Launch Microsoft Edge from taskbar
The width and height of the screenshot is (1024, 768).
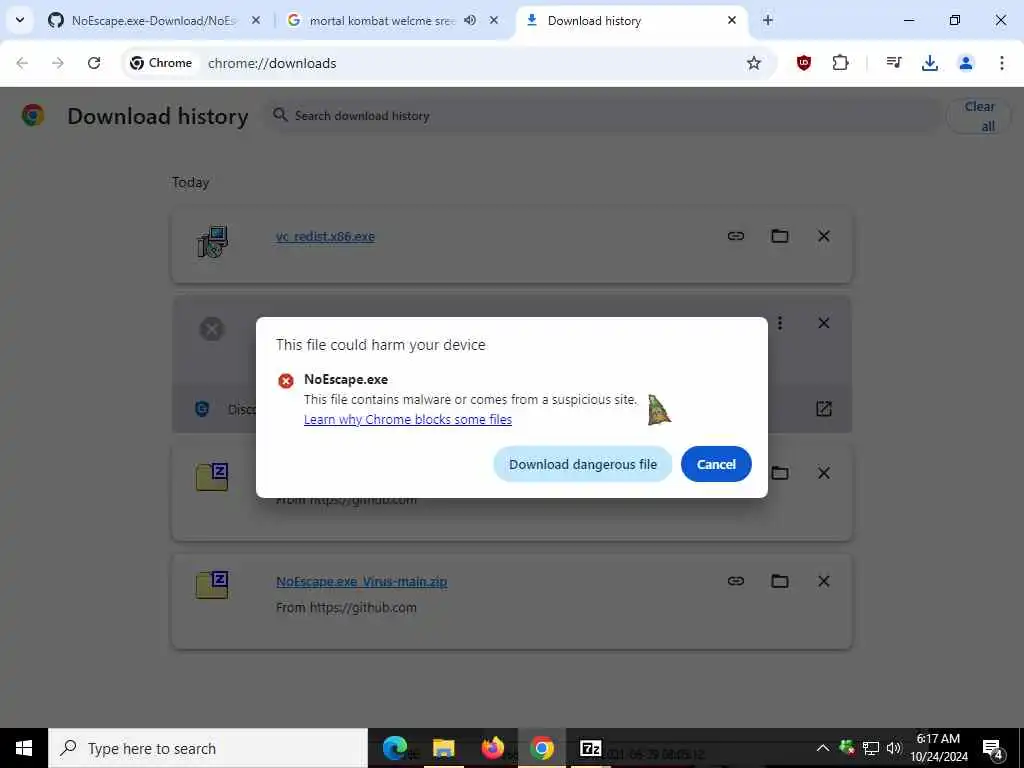click(394, 748)
